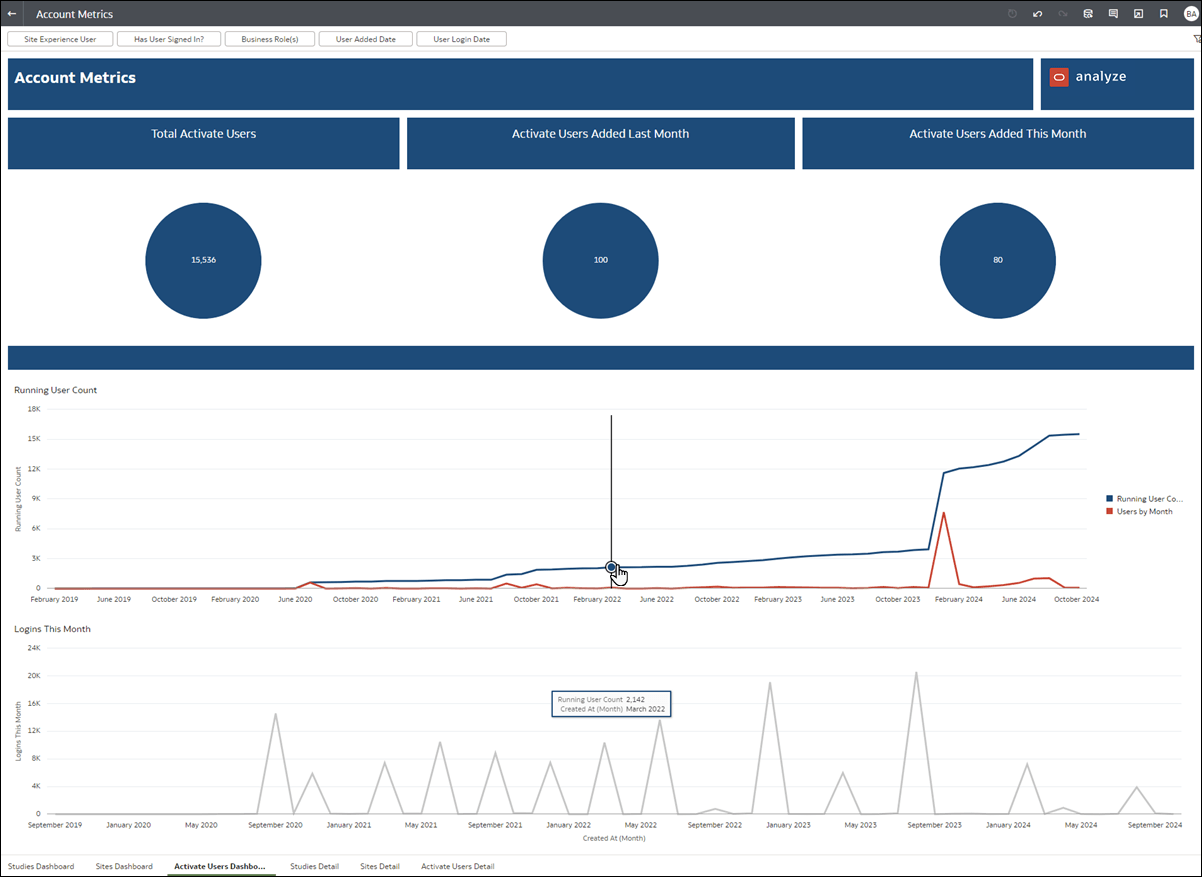
Task: Click the Total Activate Users pie chart
Action: [x=203, y=260]
